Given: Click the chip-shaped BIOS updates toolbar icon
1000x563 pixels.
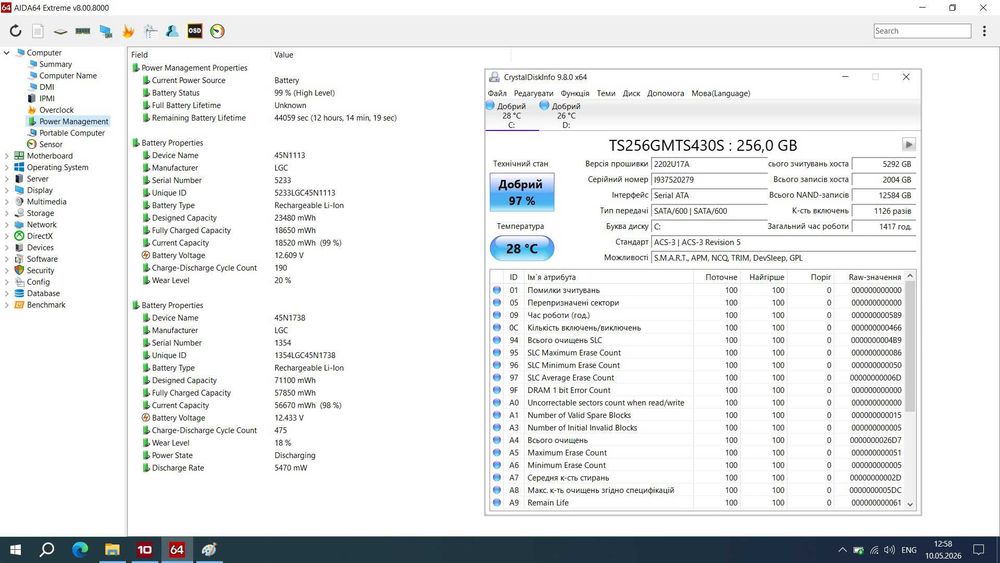Looking at the screenshot, I should point(60,31).
